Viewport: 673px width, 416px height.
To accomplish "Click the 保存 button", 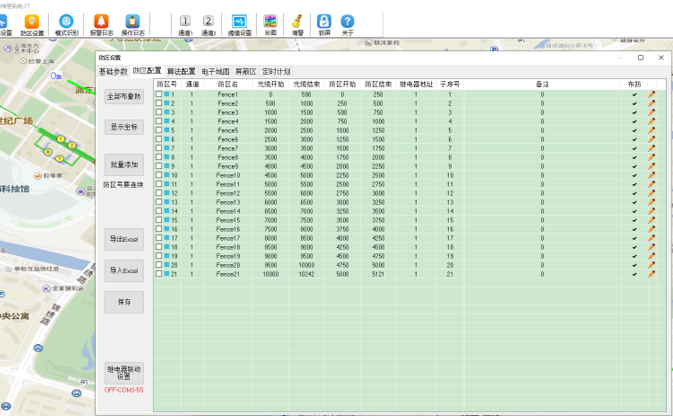I will click(x=124, y=300).
